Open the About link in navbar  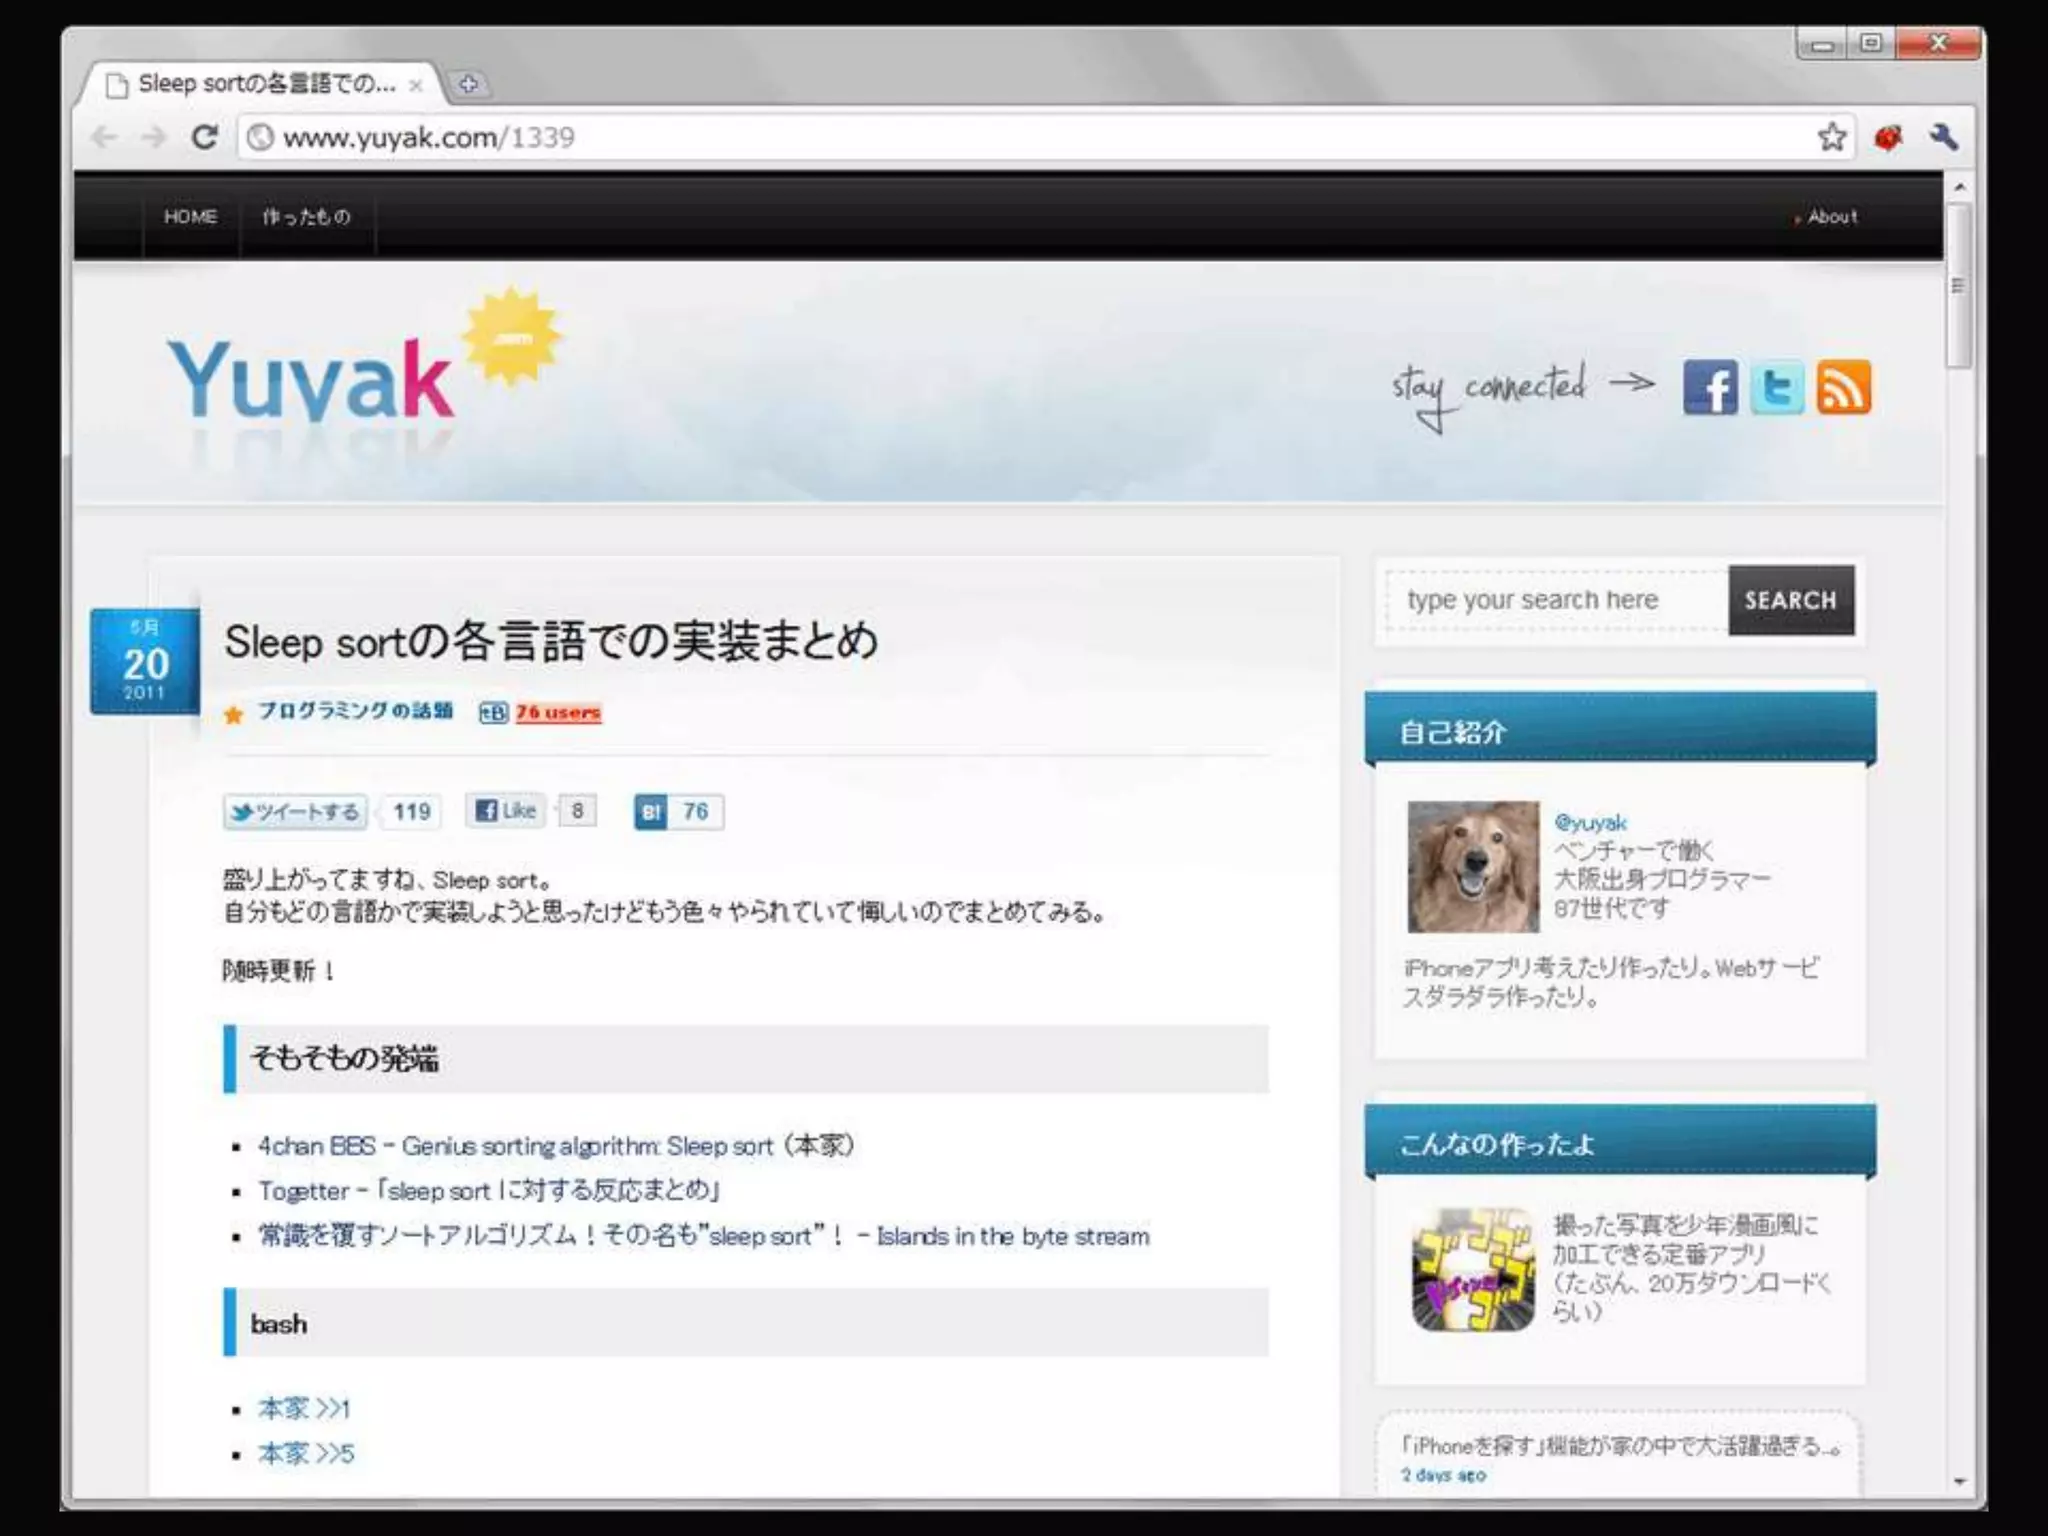1831,217
